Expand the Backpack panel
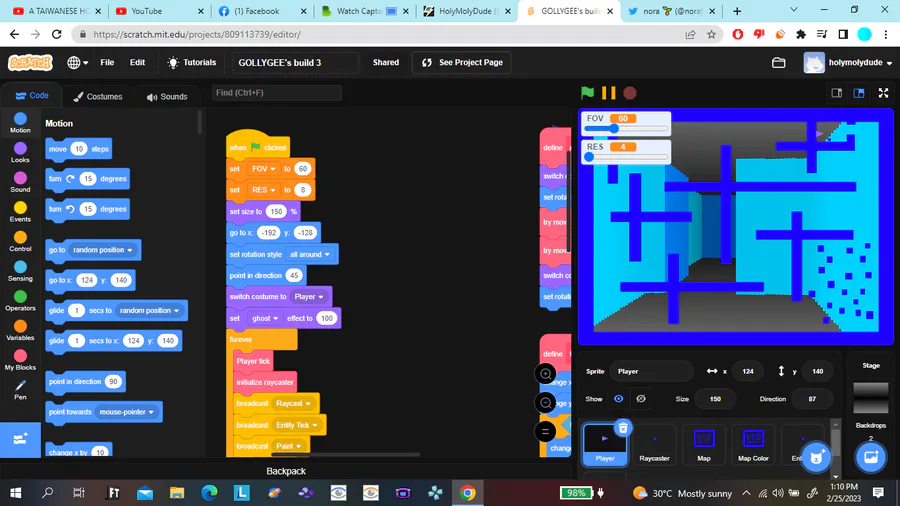 tap(286, 471)
